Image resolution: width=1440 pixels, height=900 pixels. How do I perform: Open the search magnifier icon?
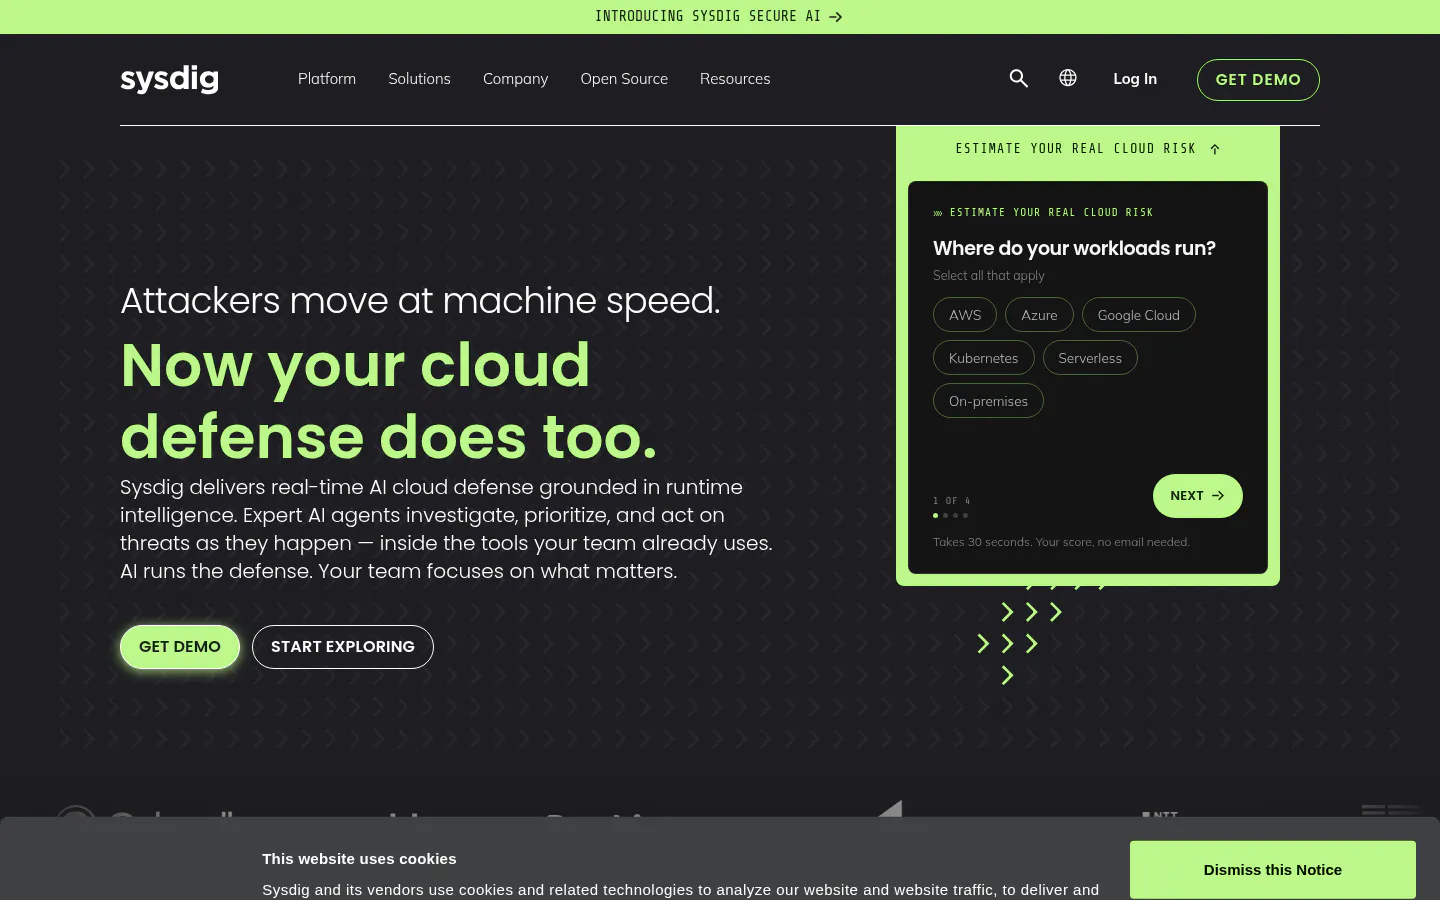click(1018, 78)
